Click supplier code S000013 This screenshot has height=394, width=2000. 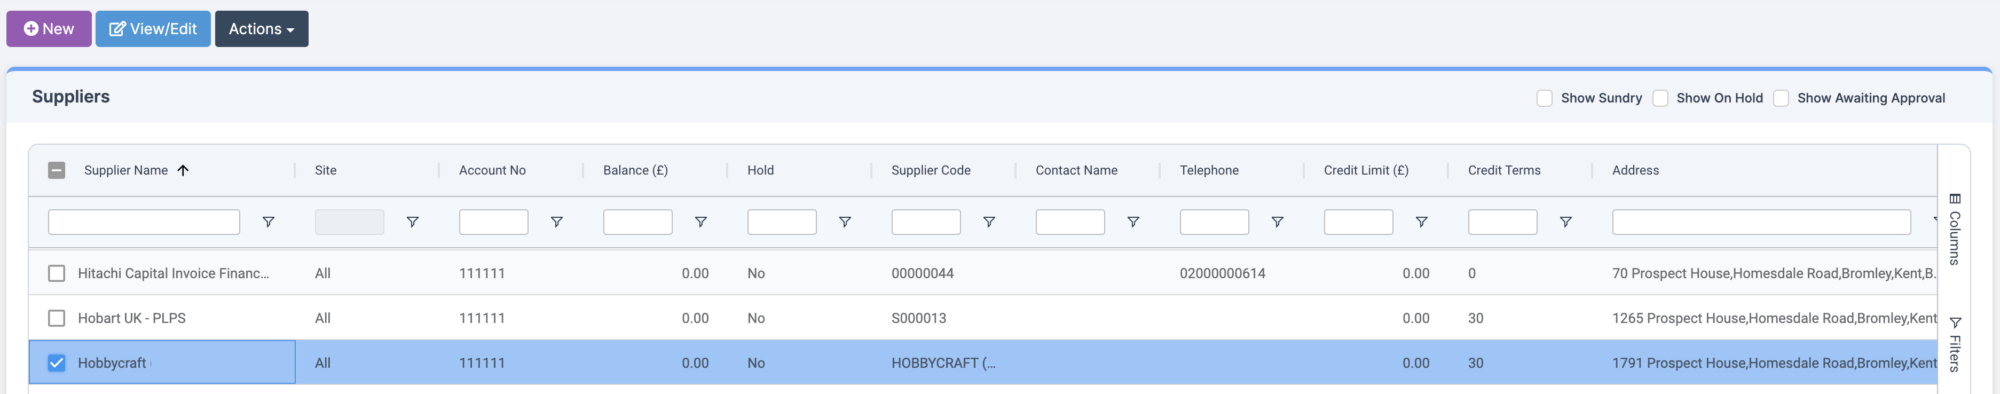coord(918,318)
